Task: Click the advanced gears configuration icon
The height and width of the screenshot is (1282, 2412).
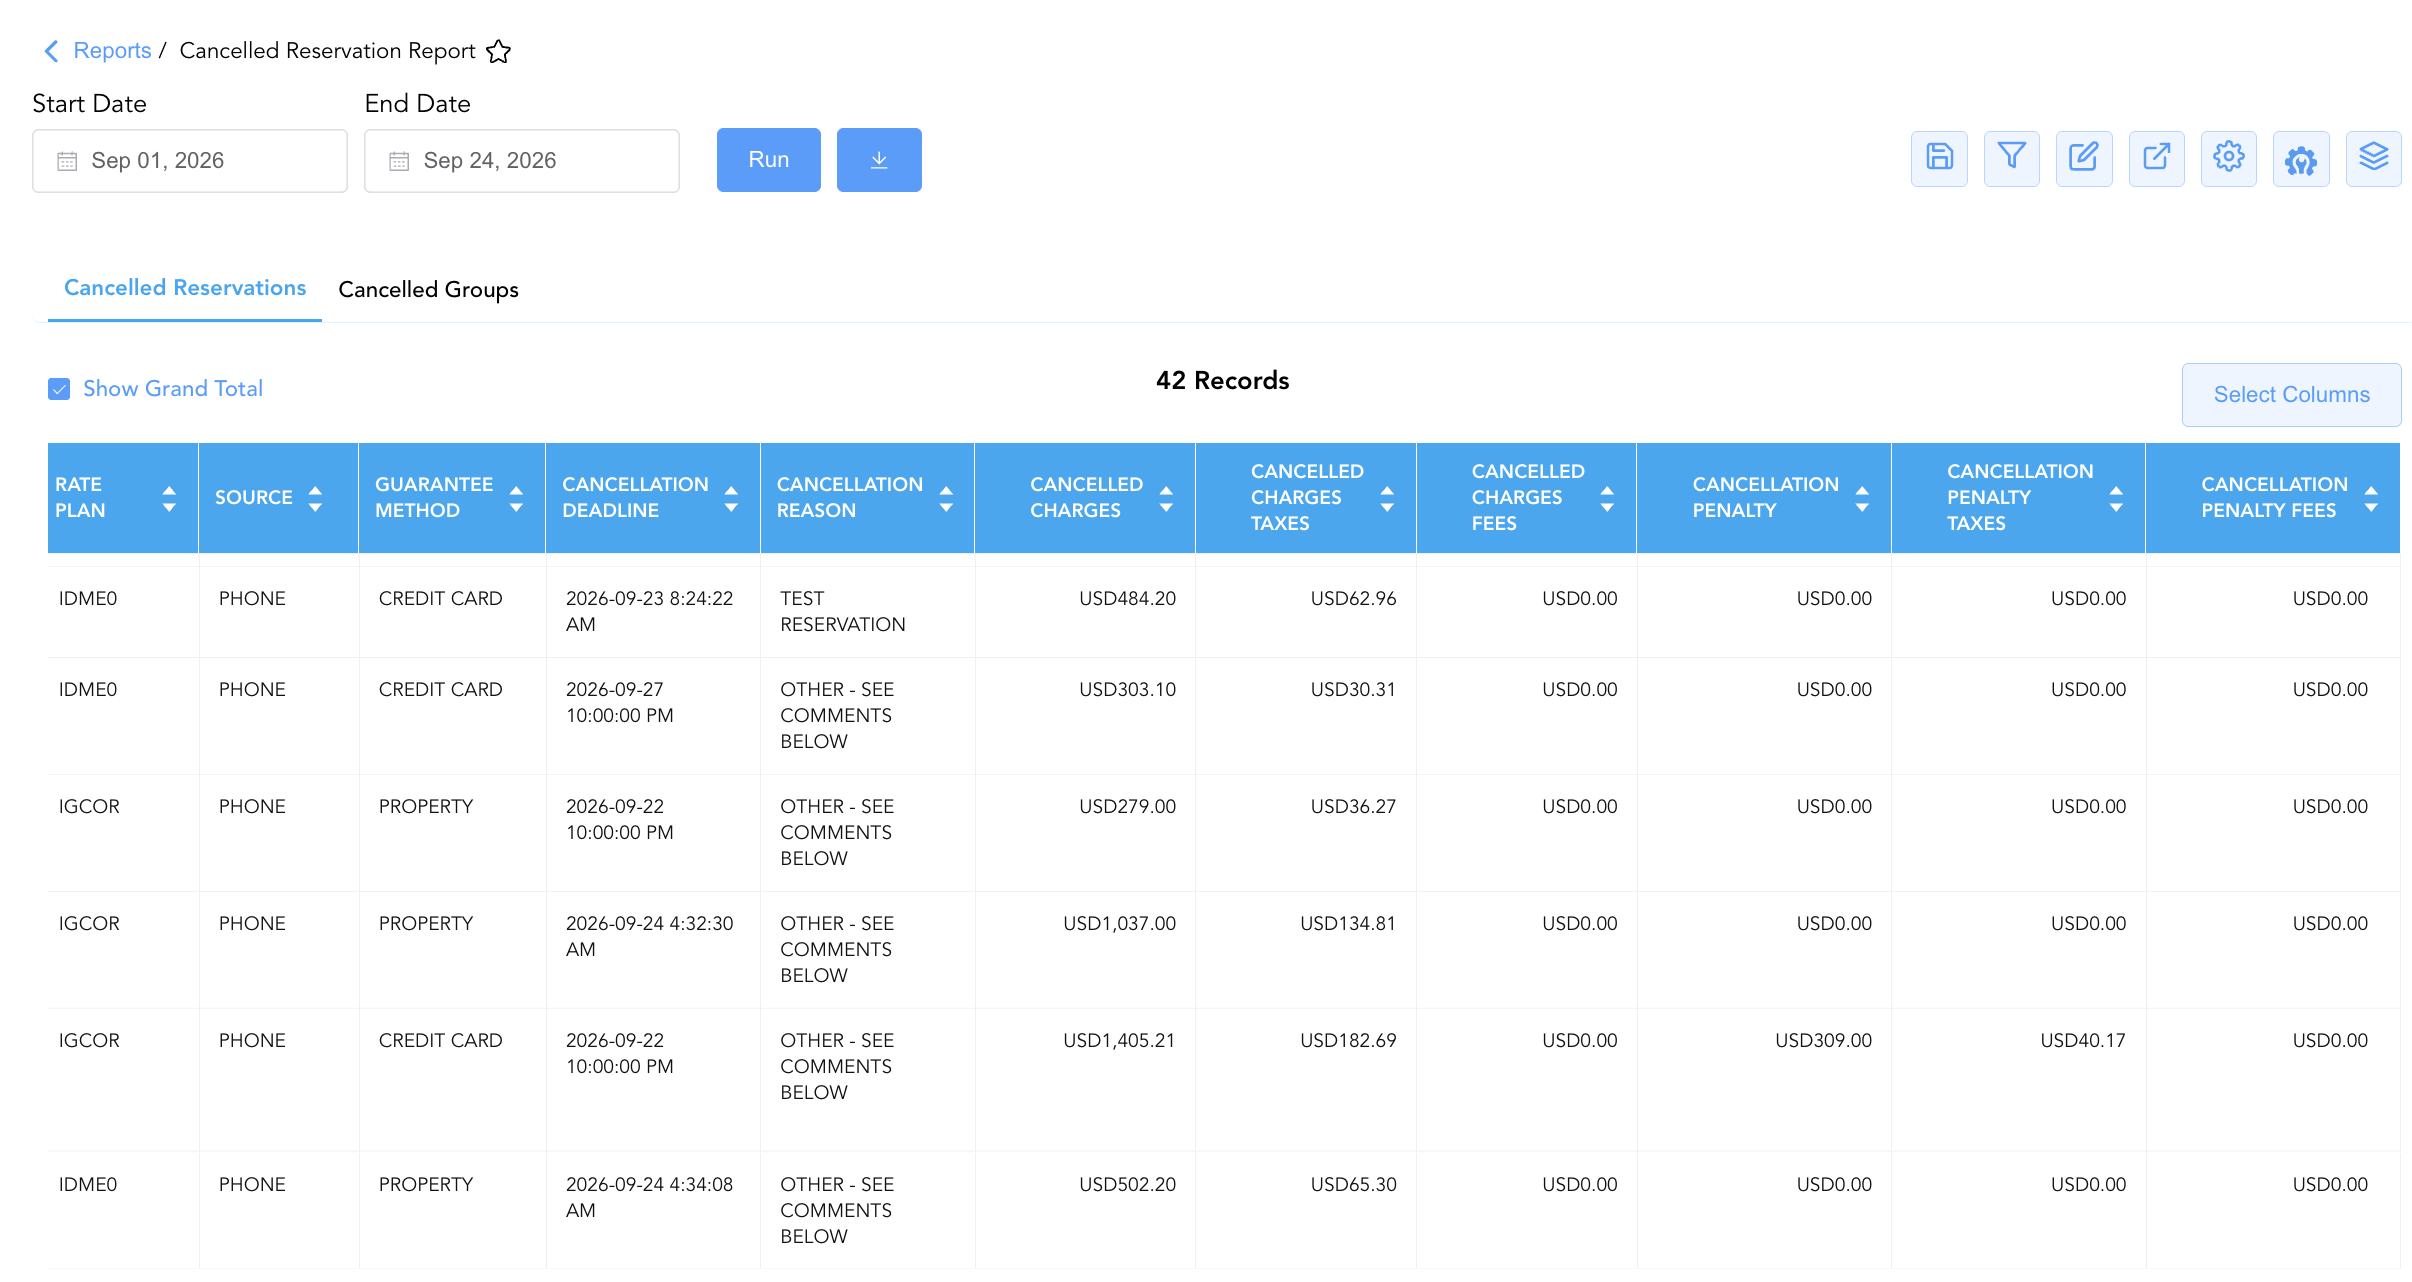Action: (2301, 158)
